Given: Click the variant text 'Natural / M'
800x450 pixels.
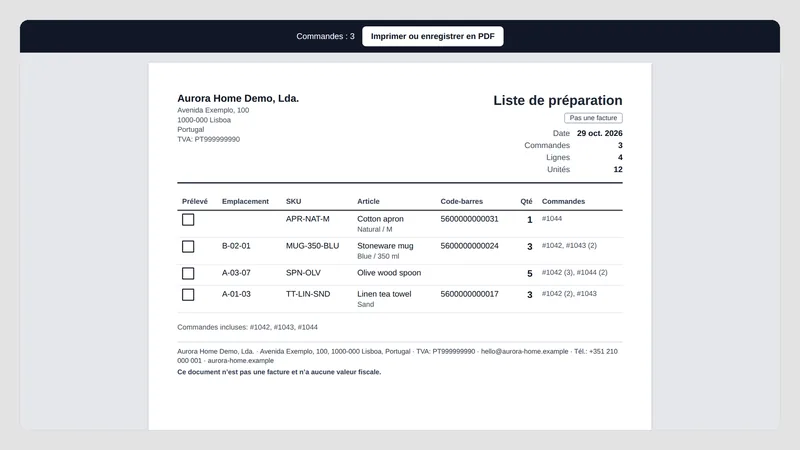Looking at the screenshot, I should coord(374,230).
